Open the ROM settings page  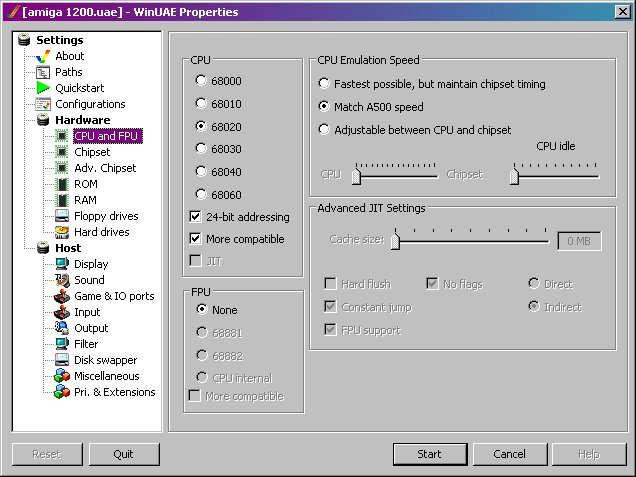click(x=86, y=184)
